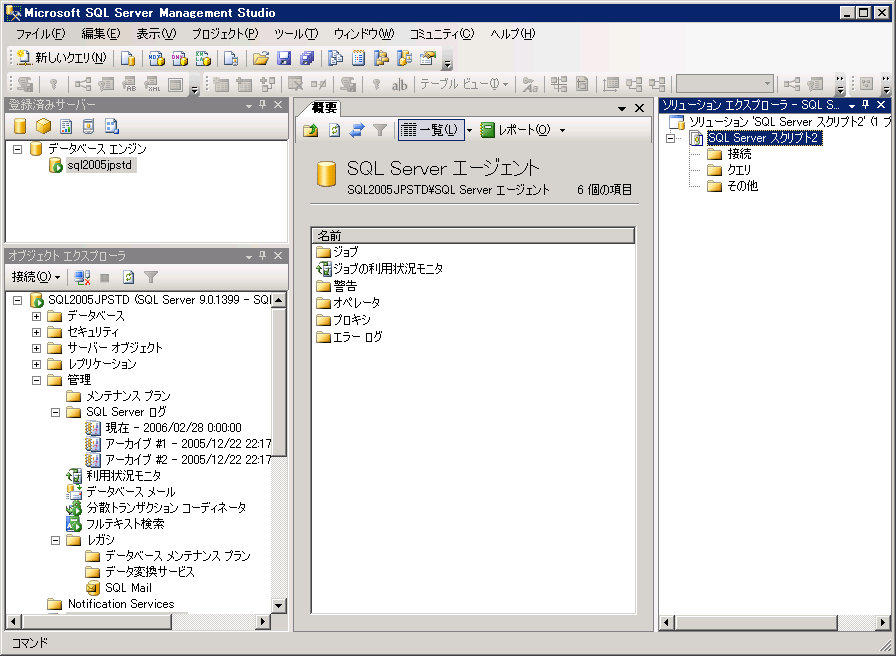
Task: Close the 登録済みサーバー panel
Action: click(278, 105)
